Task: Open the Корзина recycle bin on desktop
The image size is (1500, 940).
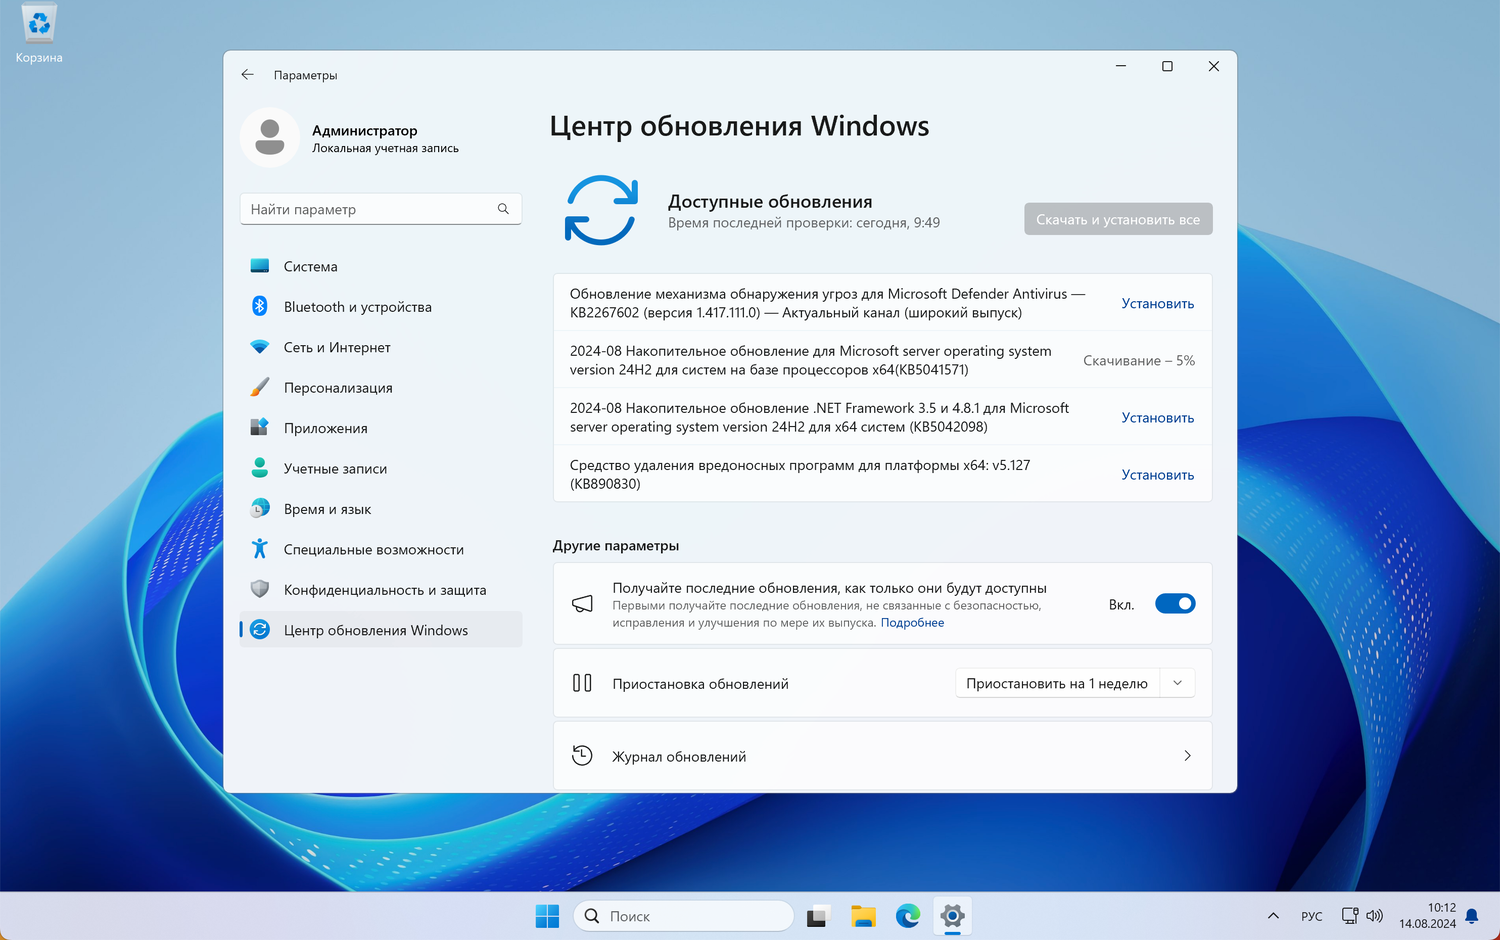Action: tap(39, 34)
